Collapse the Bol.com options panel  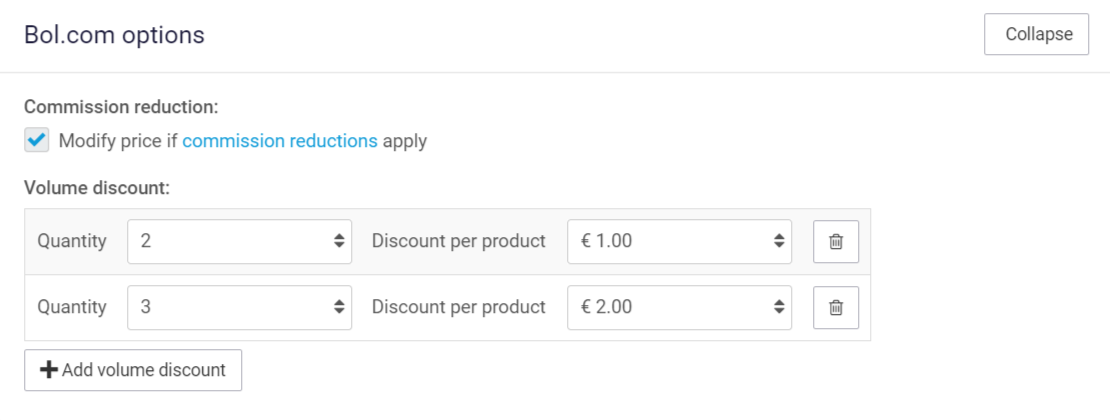[x=1036, y=34]
